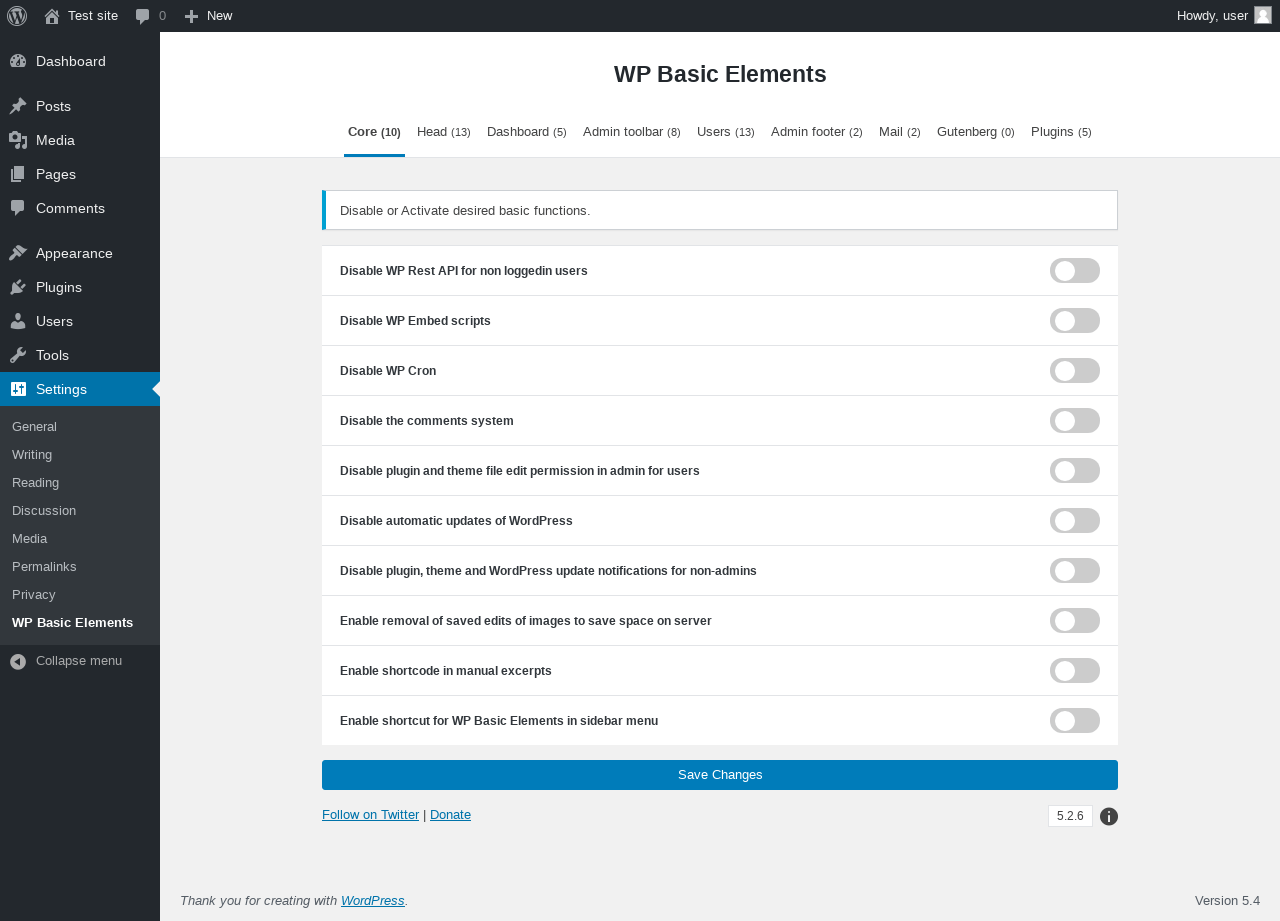Click the Donate link
This screenshot has height=921, width=1280.
[450, 814]
